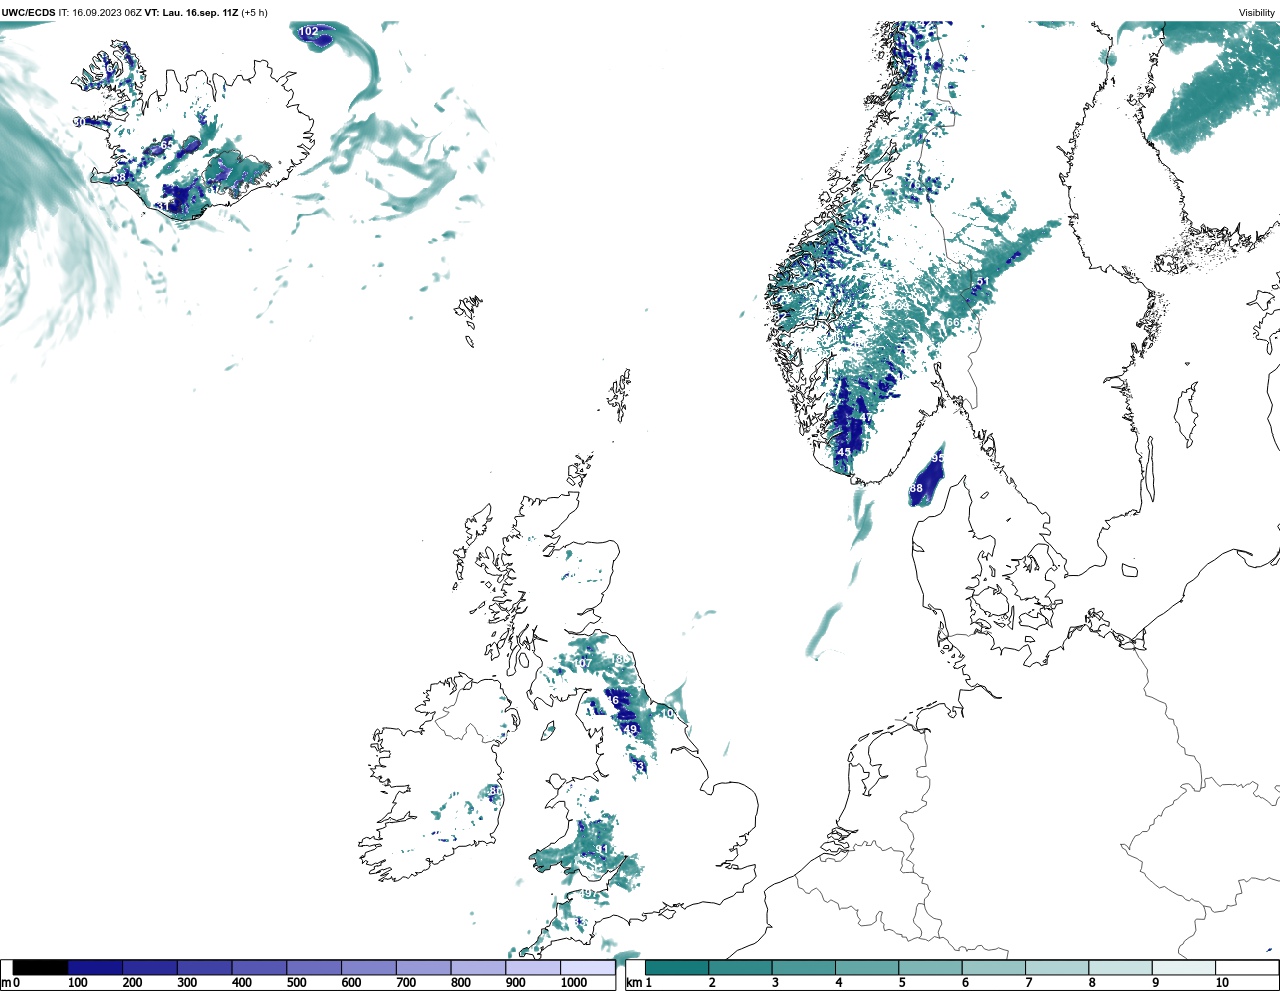
Task: Click the '51' value in central Sweden
Action: (982, 282)
